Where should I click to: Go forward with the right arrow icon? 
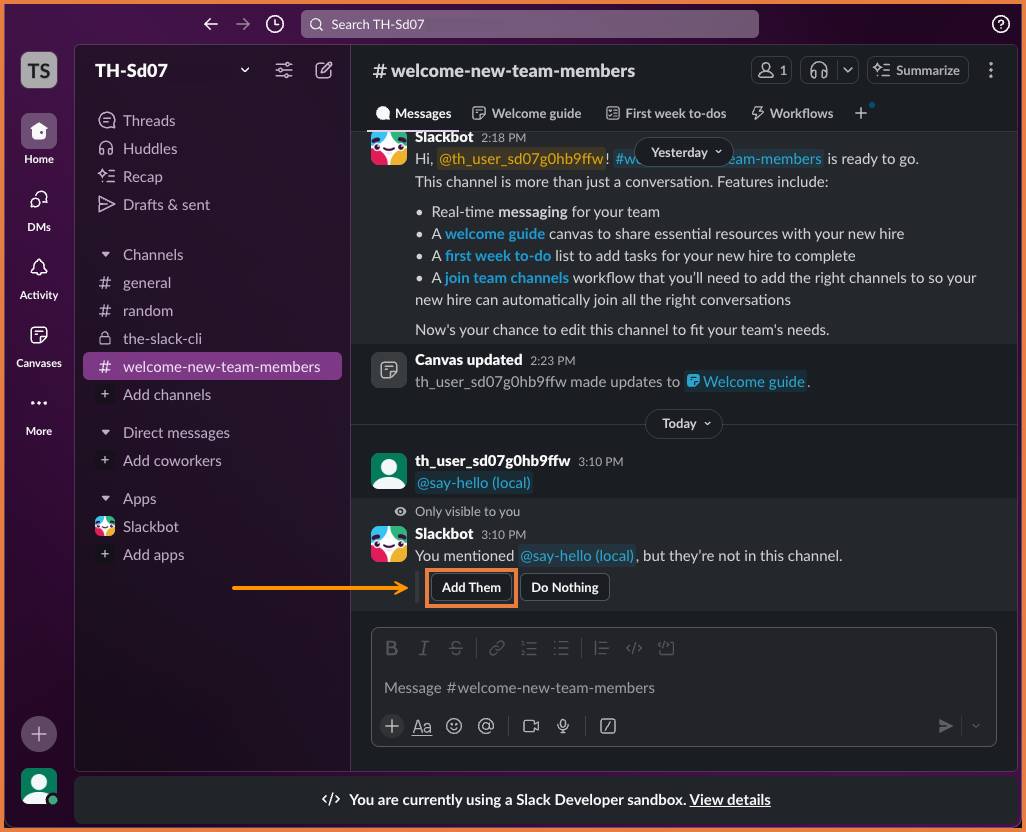tap(243, 24)
